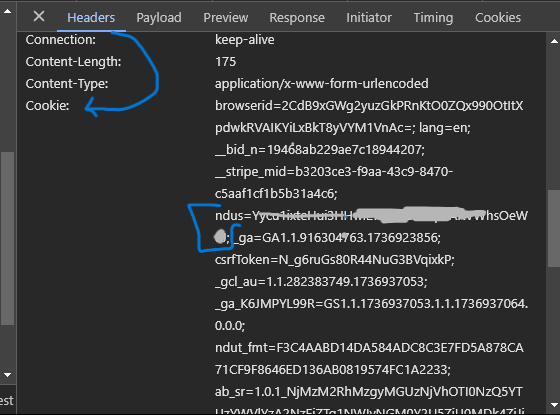Open the Preview tab

click(226, 18)
